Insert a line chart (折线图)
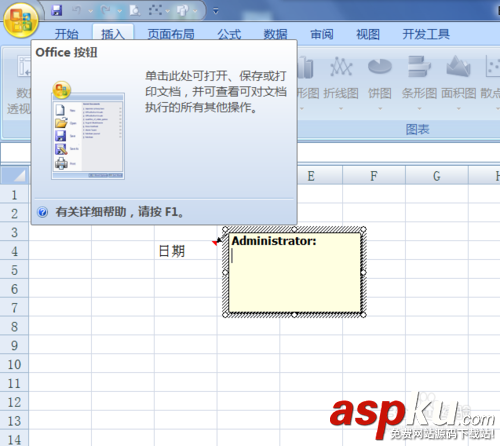Image resolution: width=500 pixels, height=446 pixels. tap(341, 82)
